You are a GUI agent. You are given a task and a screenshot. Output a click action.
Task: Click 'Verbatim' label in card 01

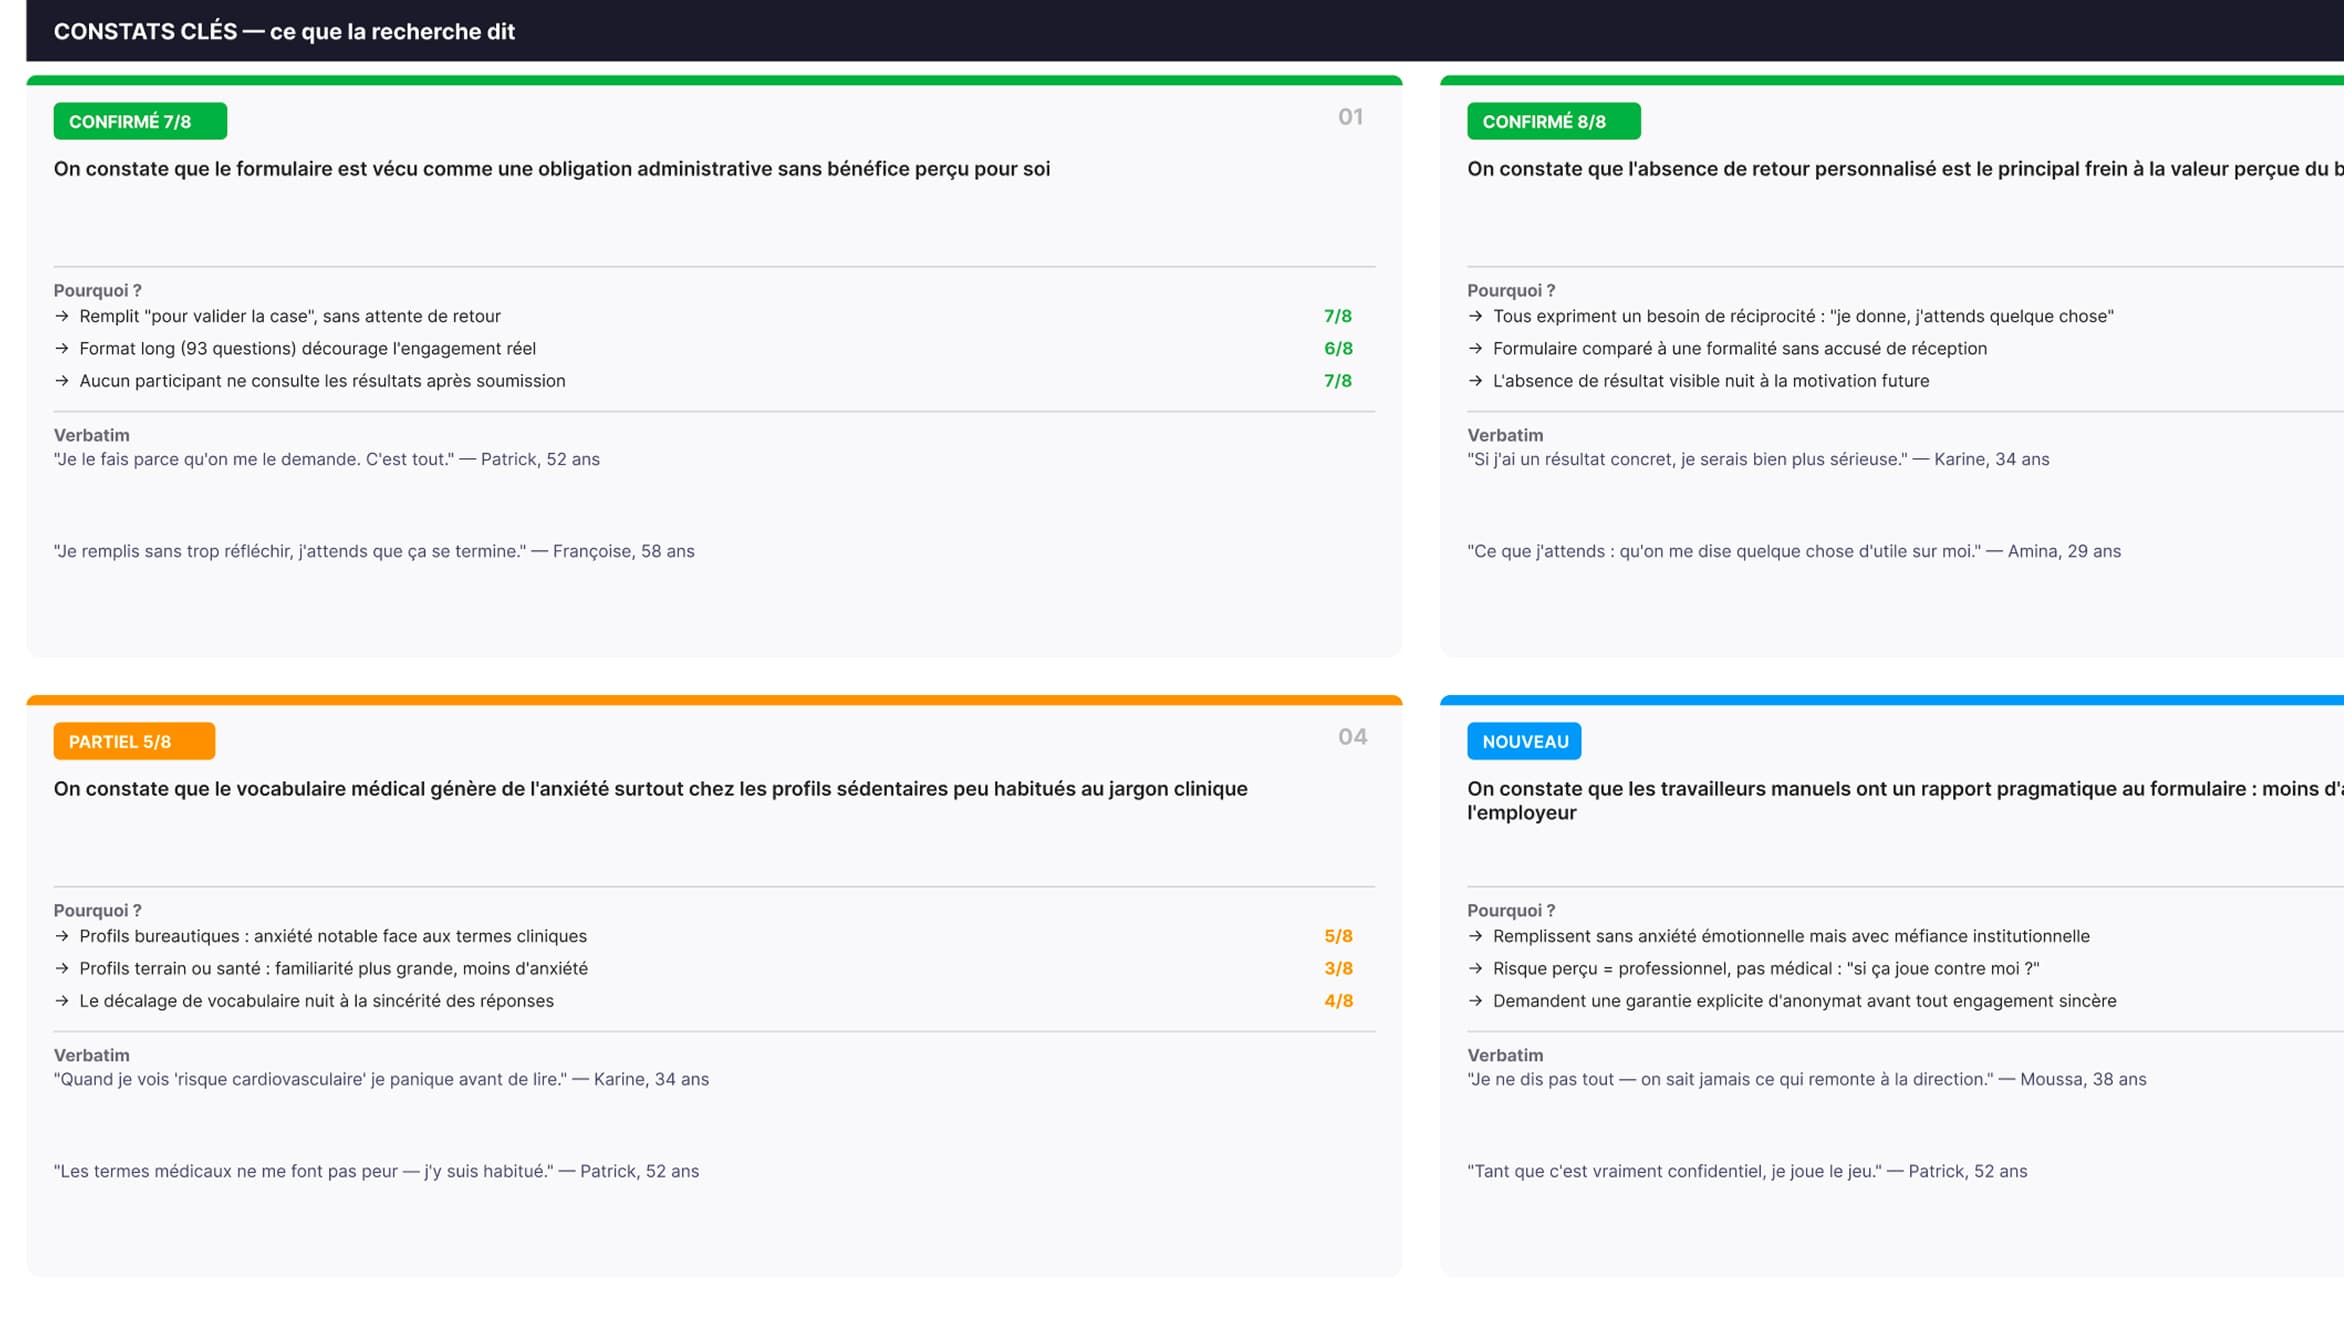click(91, 435)
